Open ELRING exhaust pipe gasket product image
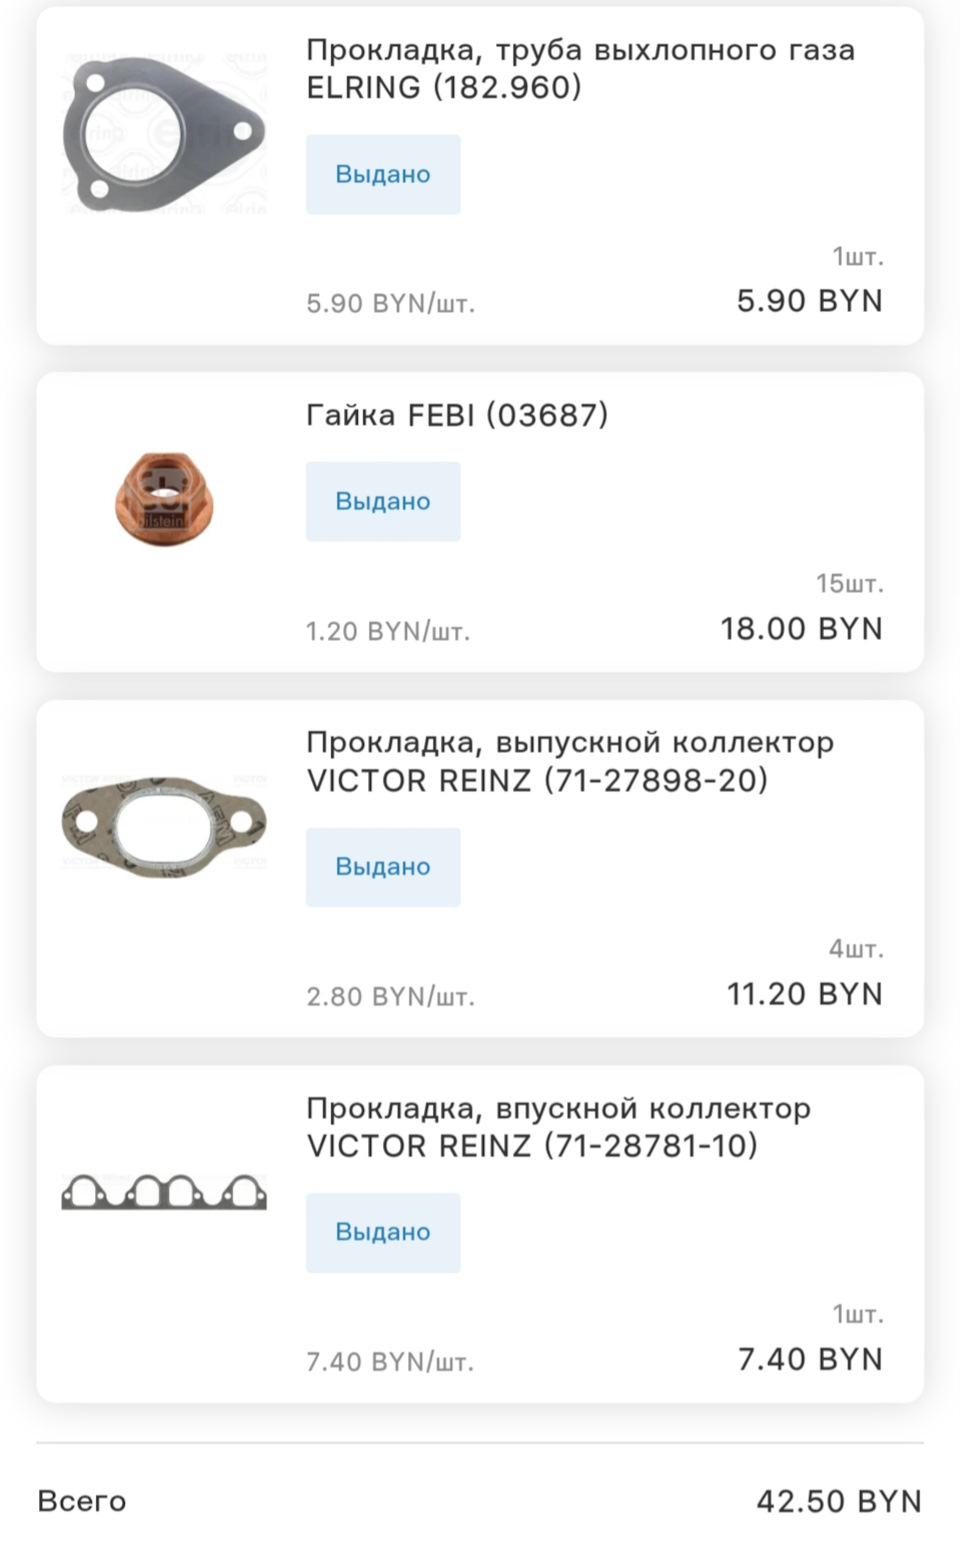 164,135
